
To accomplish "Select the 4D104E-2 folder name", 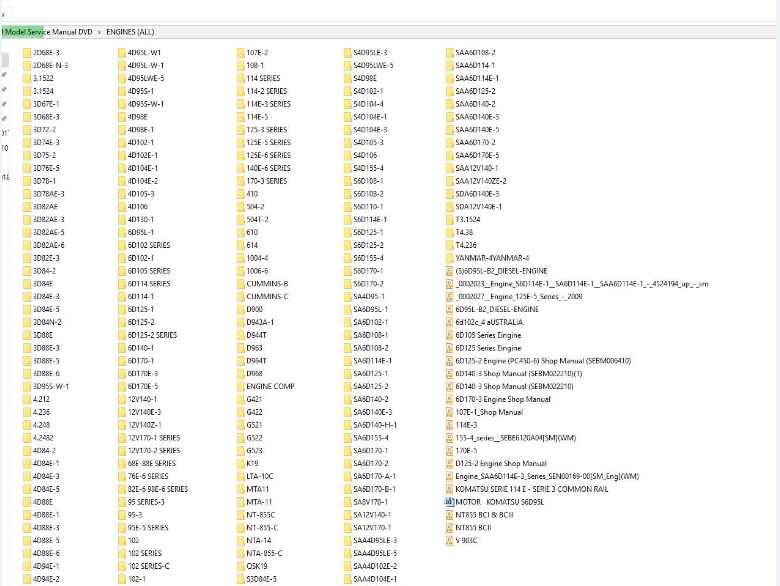I will (143, 181).
